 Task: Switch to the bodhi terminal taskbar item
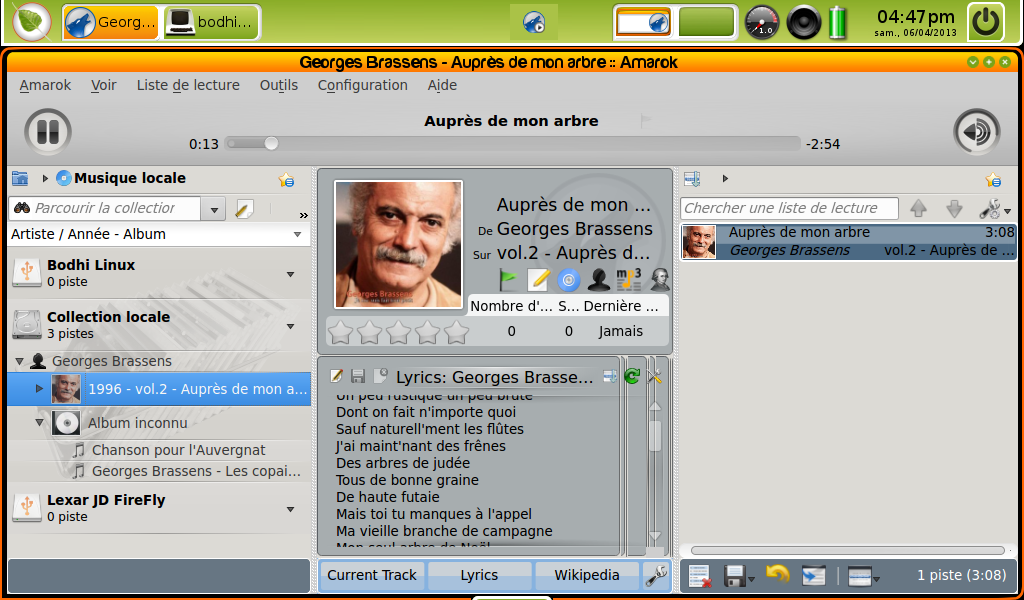coord(210,23)
